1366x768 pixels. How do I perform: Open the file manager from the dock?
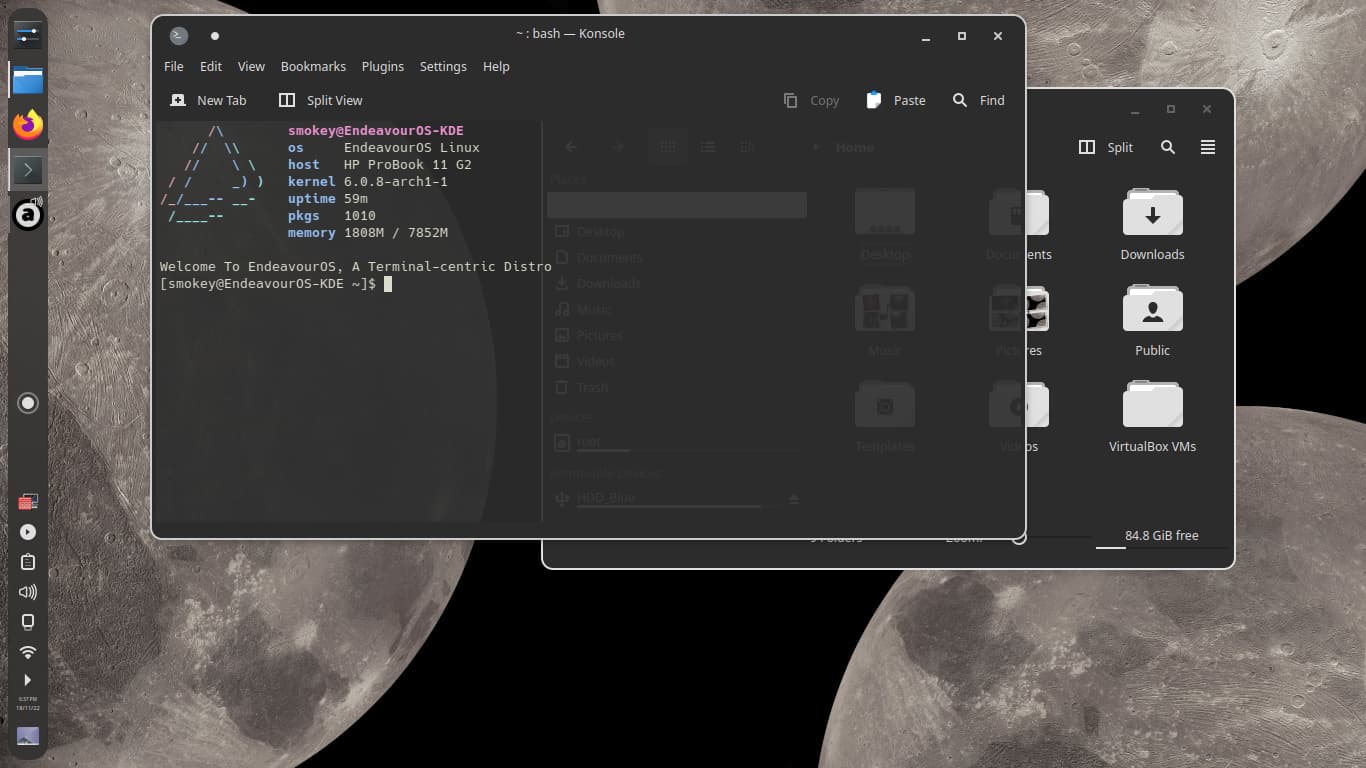click(28, 80)
